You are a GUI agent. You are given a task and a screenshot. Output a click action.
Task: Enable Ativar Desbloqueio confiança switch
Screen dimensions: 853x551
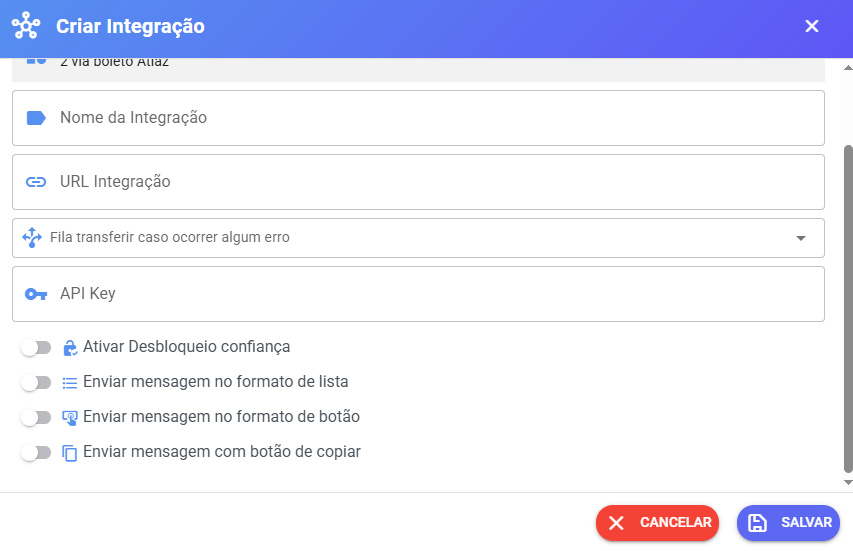[x=36, y=348]
